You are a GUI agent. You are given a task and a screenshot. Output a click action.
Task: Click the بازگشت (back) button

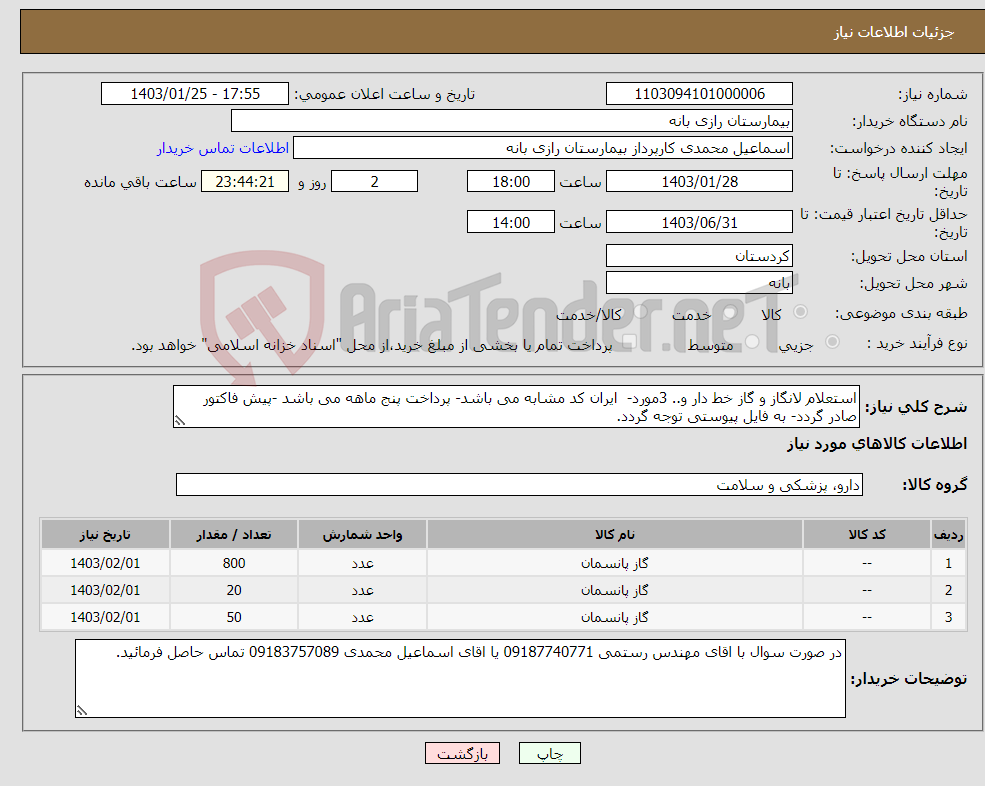point(462,753)
